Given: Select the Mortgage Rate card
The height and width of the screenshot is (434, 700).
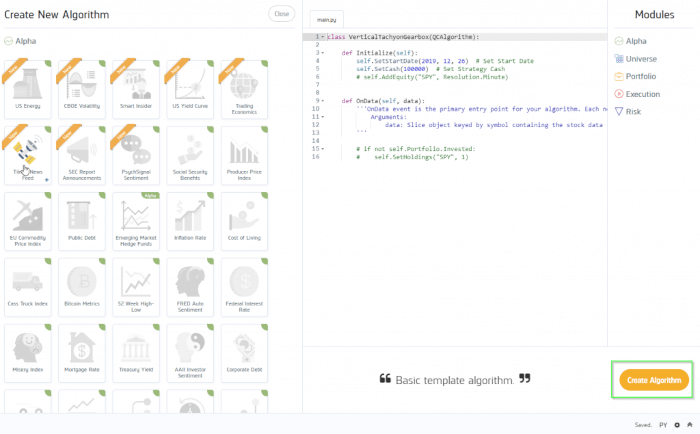Looking at the screenshot, I should (82, 353).
